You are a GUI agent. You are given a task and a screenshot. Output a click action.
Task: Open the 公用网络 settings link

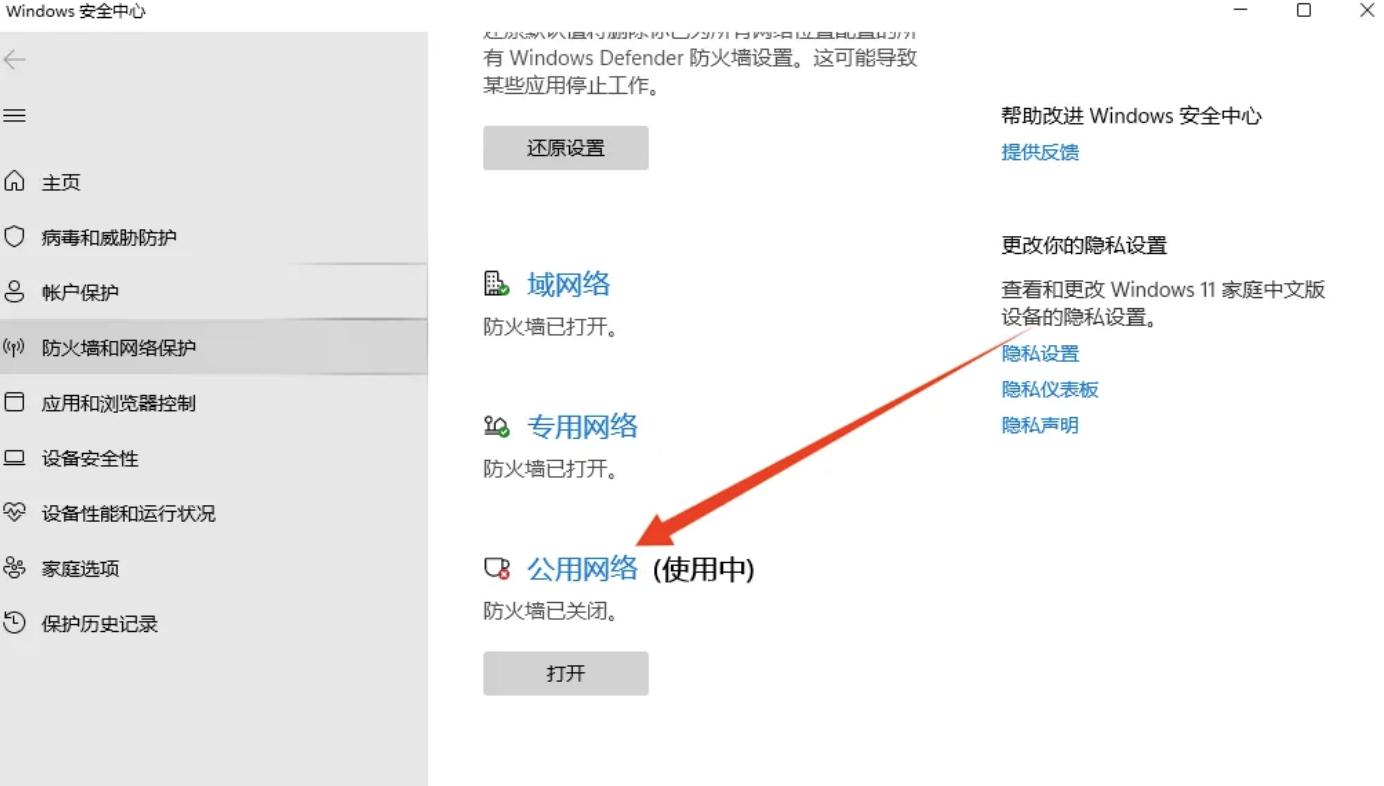click(583, 569)
